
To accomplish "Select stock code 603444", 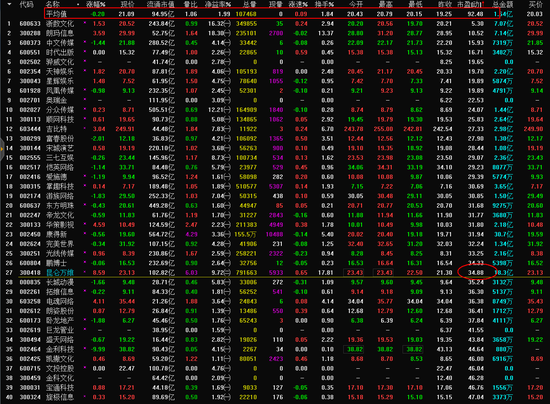I will click(x=30, y=129).
